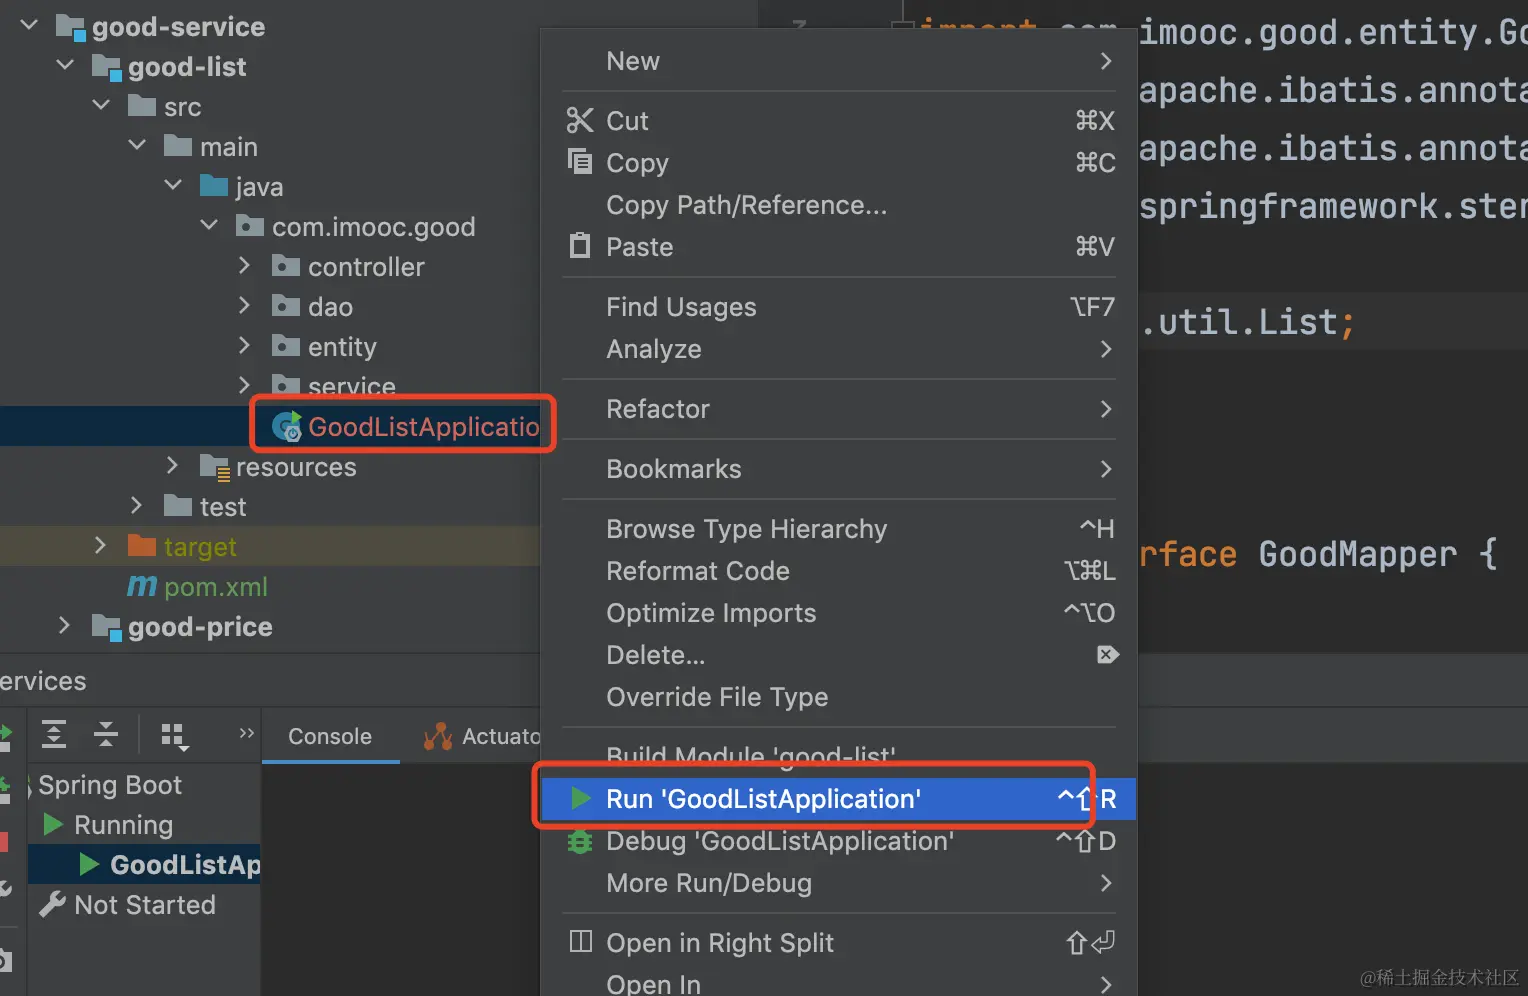
Task: Click the resources folder icon
Action: click(x=215, y=467)
